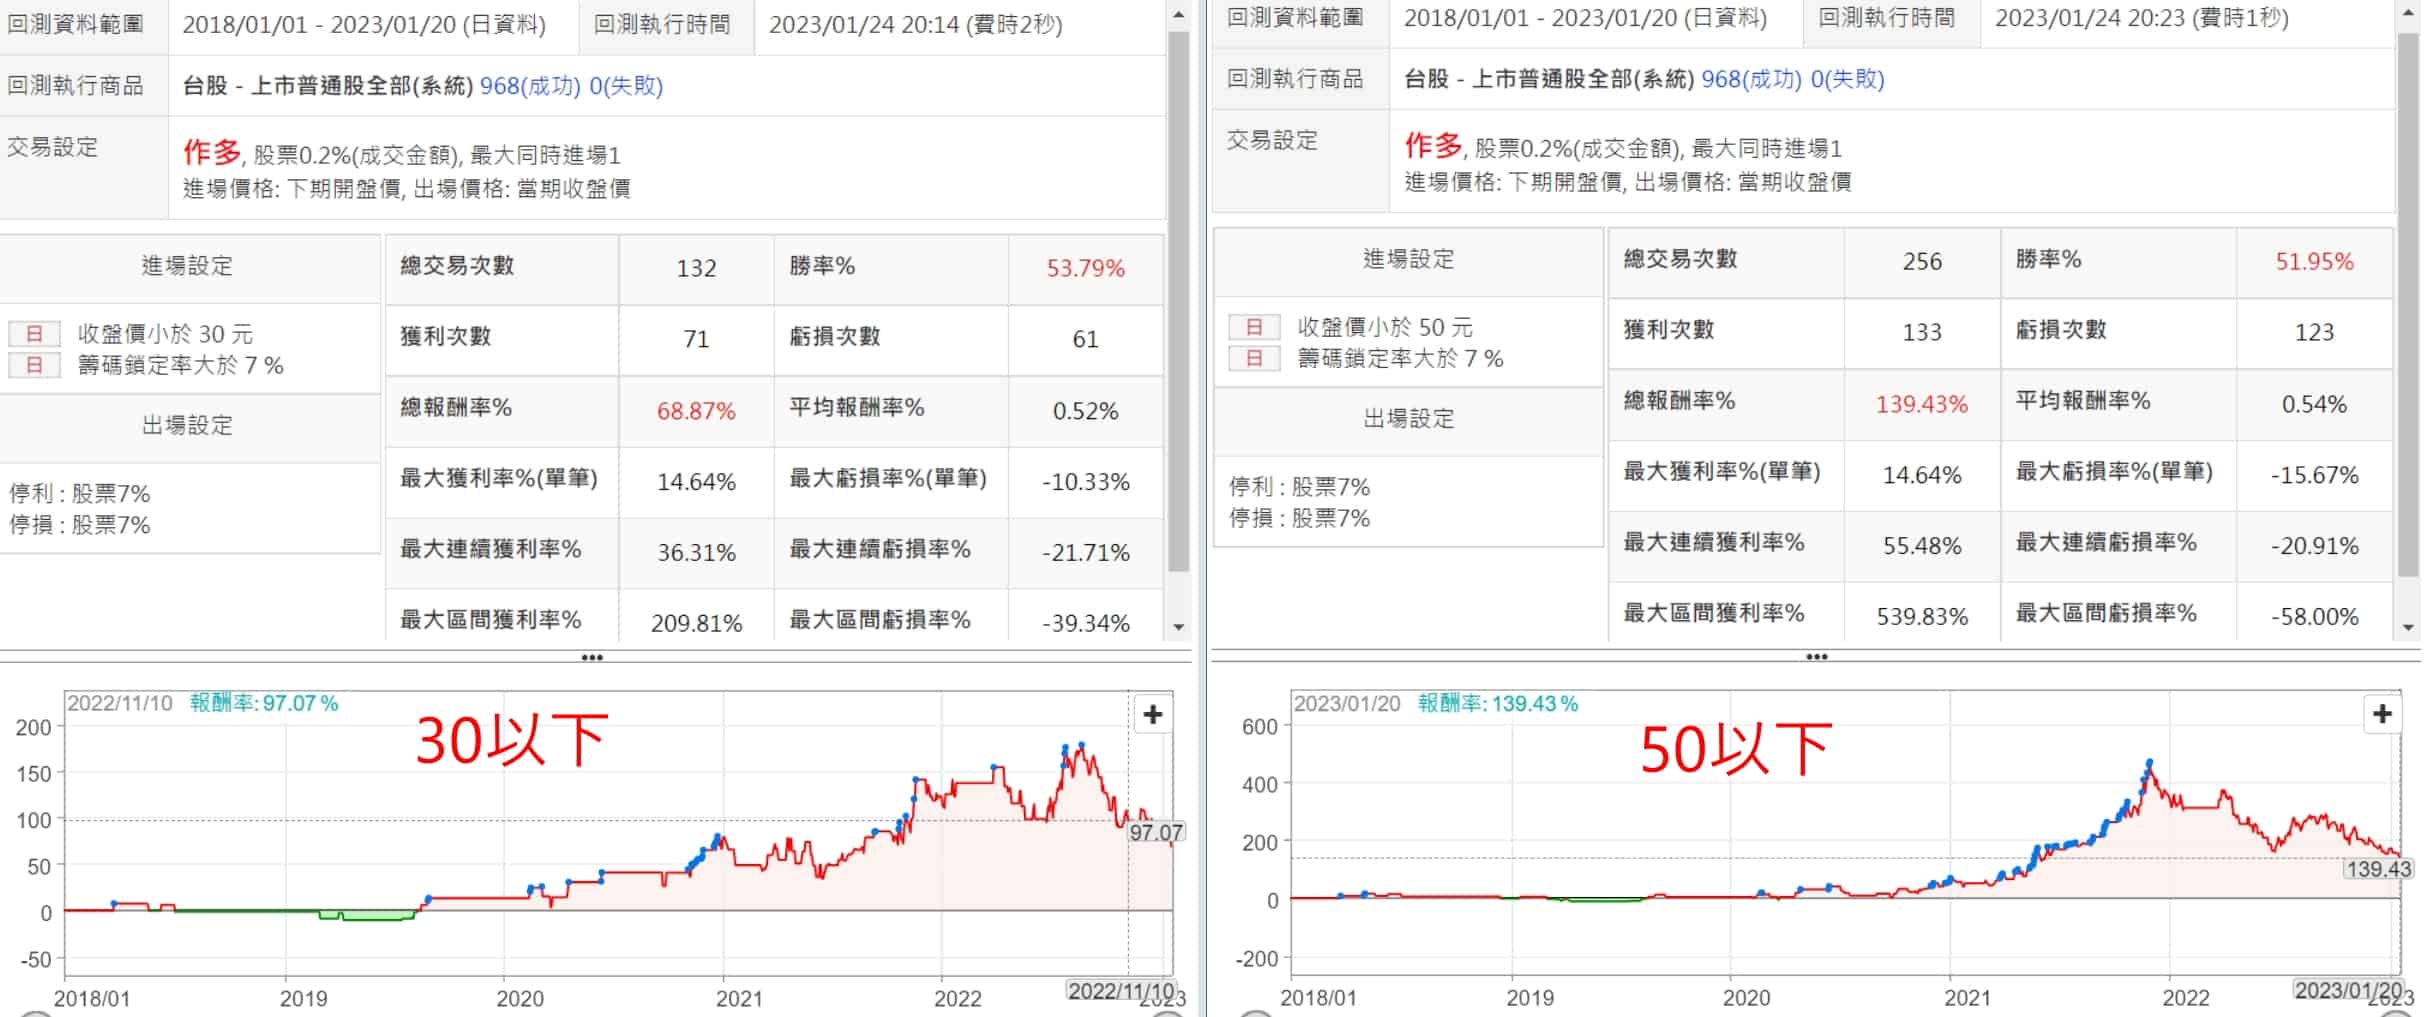This screenshot has height=1017, width=2424.
Task: Select the 出場設定 header in the left panel
Action: (x=187, y=426)
